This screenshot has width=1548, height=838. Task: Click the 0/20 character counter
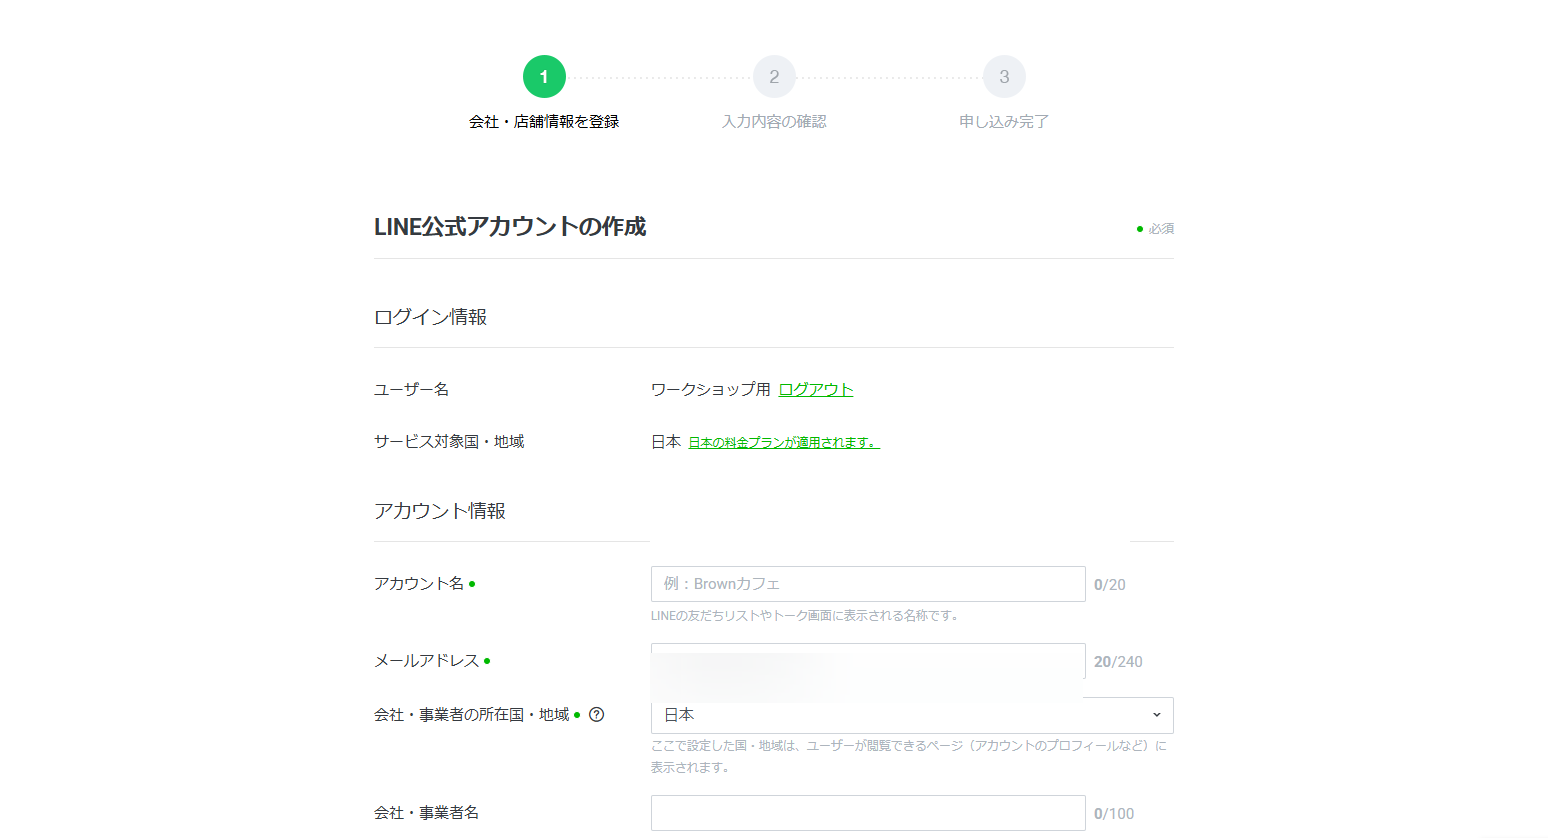[x=1109, y=583]
